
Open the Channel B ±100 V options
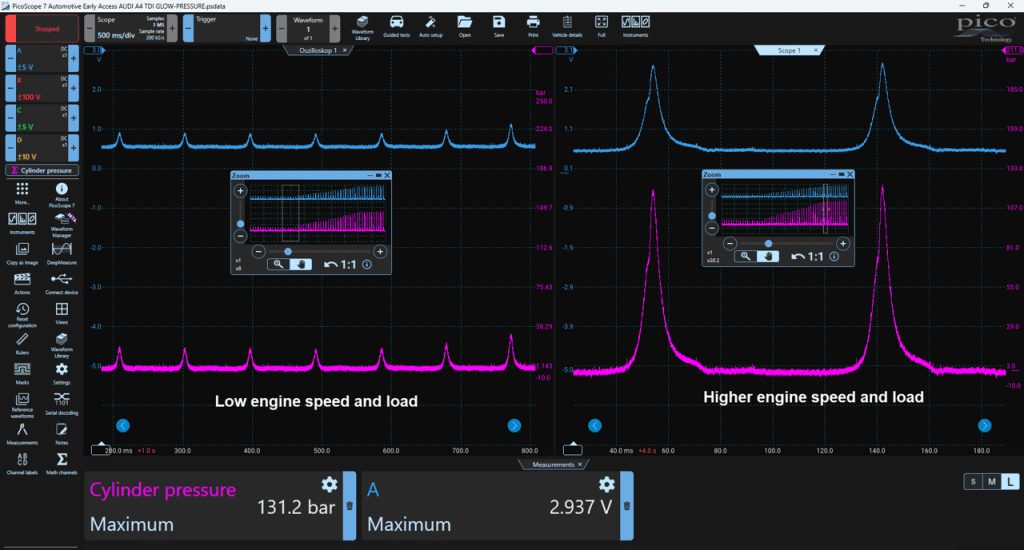click(x=42, y=88)
